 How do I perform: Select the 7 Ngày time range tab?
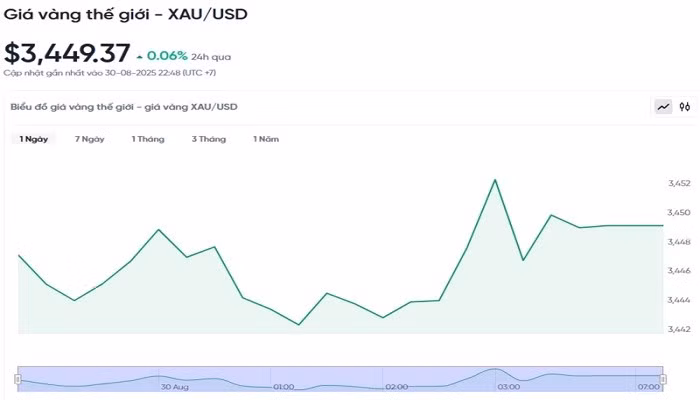tap(90, 139)
